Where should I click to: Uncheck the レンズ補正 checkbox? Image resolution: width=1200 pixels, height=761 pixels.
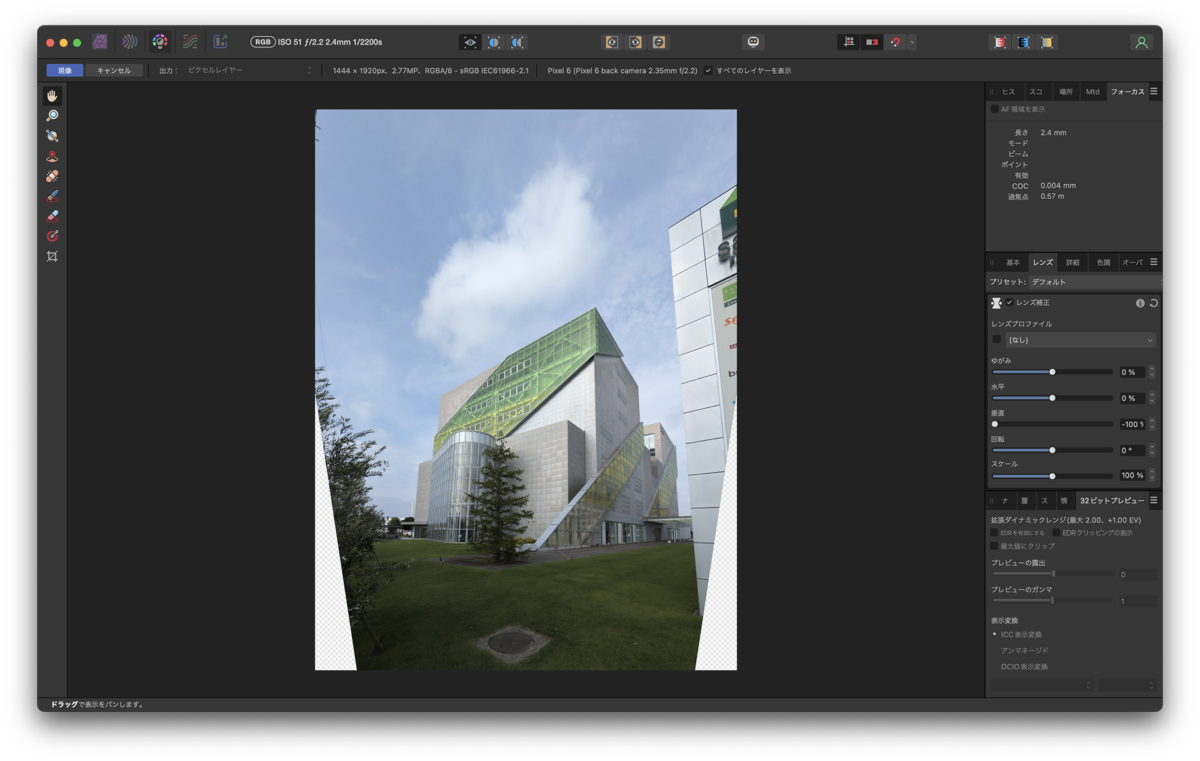[x=1009, y=303]
